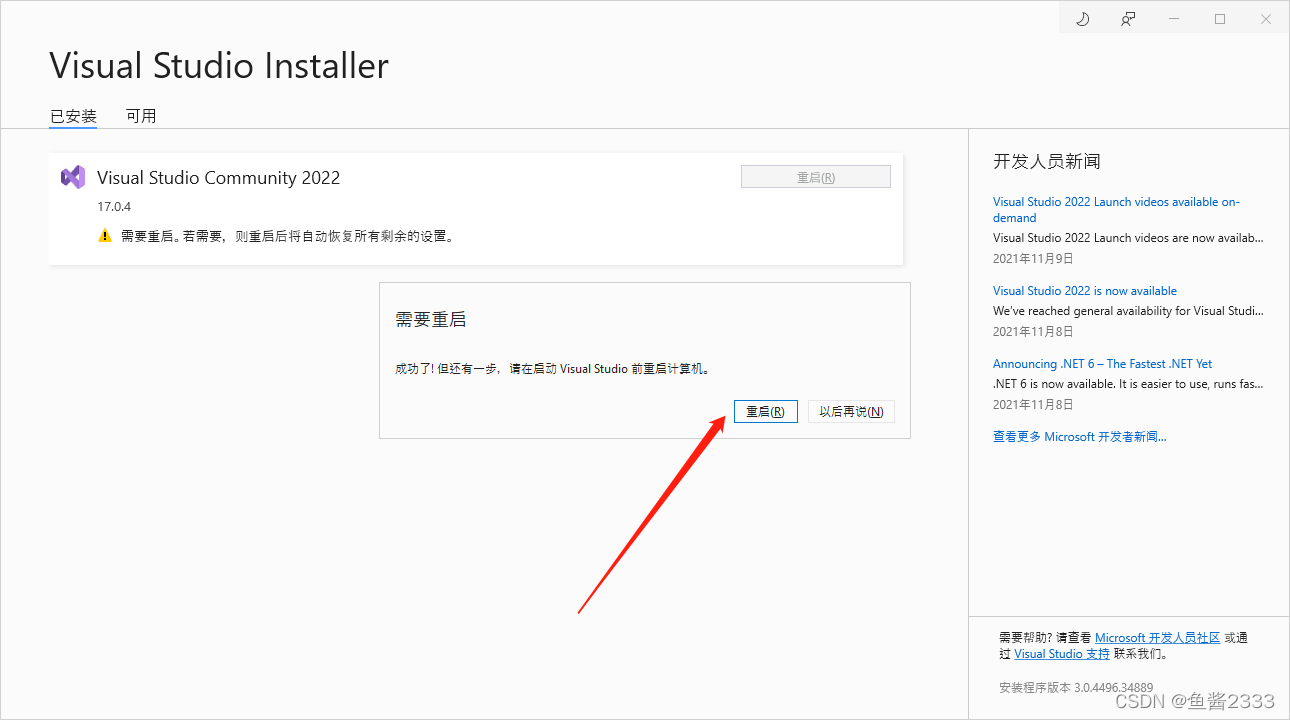1290x720 pixels.
Task: Click the 开发人员新闻 heading
Action: click(x=1047, y=161)
